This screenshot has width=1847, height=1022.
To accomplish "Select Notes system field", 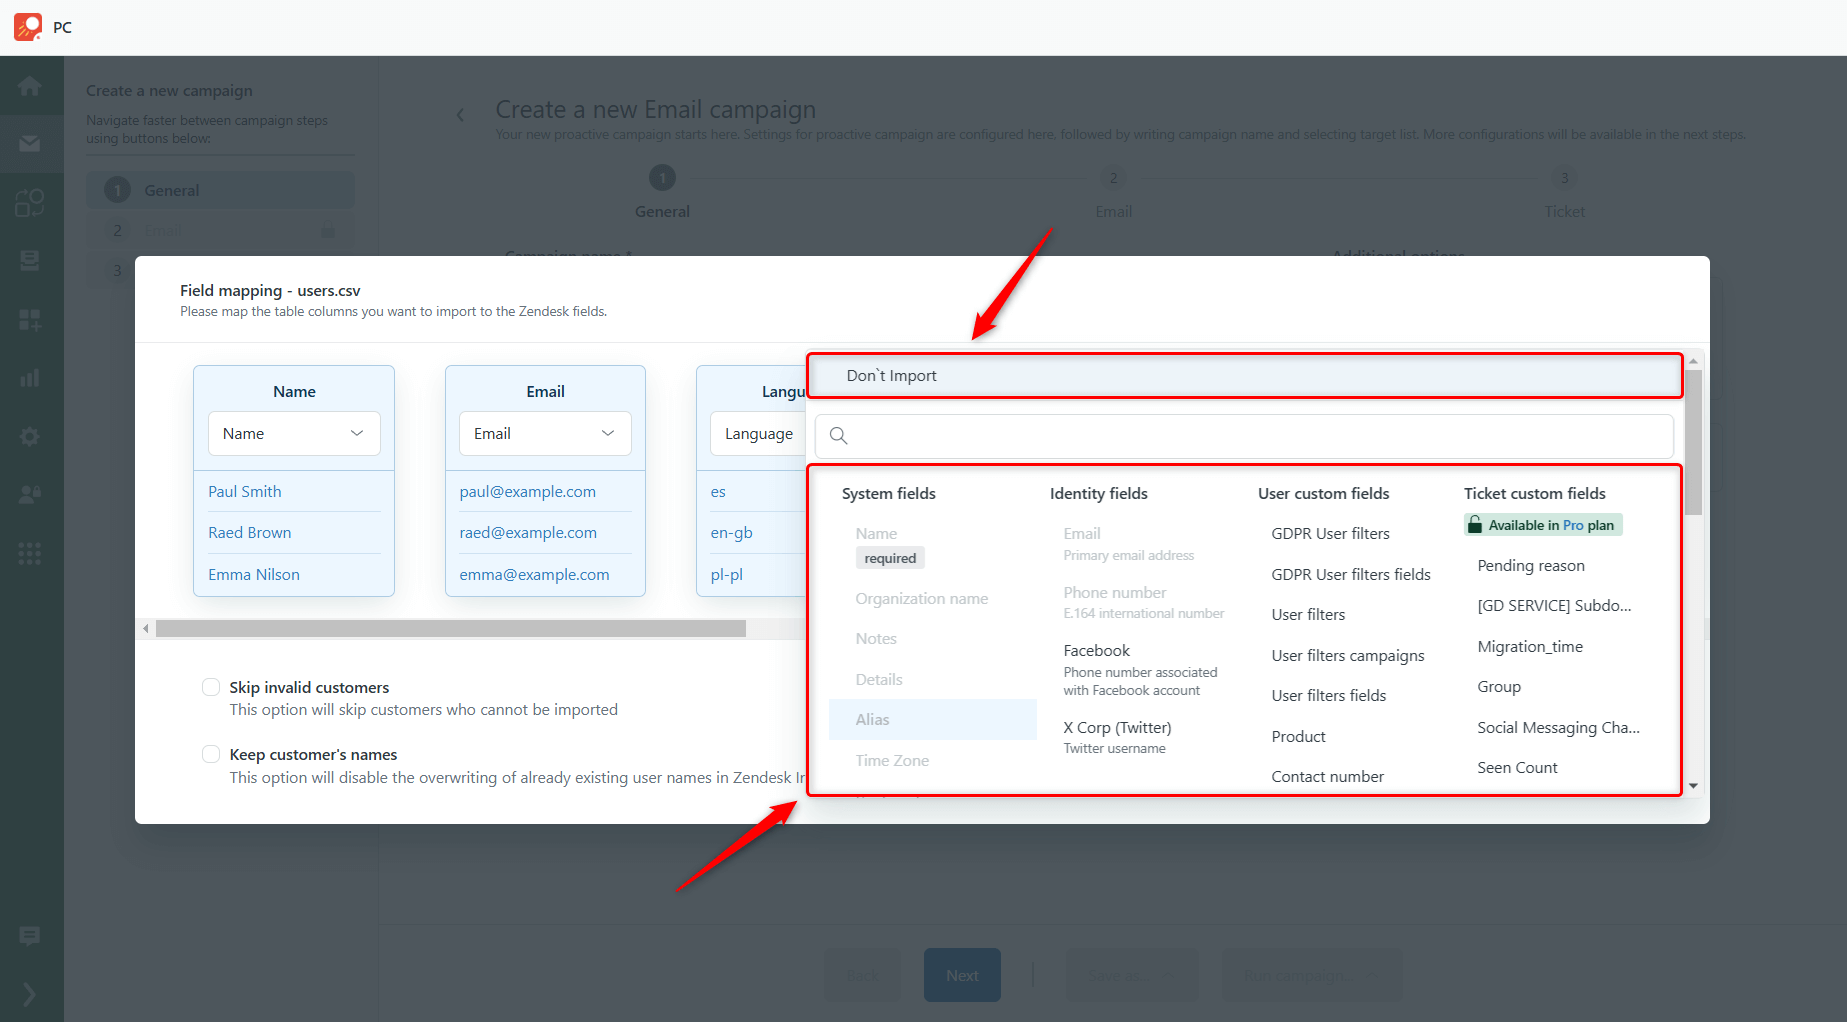I will (876, 639).
